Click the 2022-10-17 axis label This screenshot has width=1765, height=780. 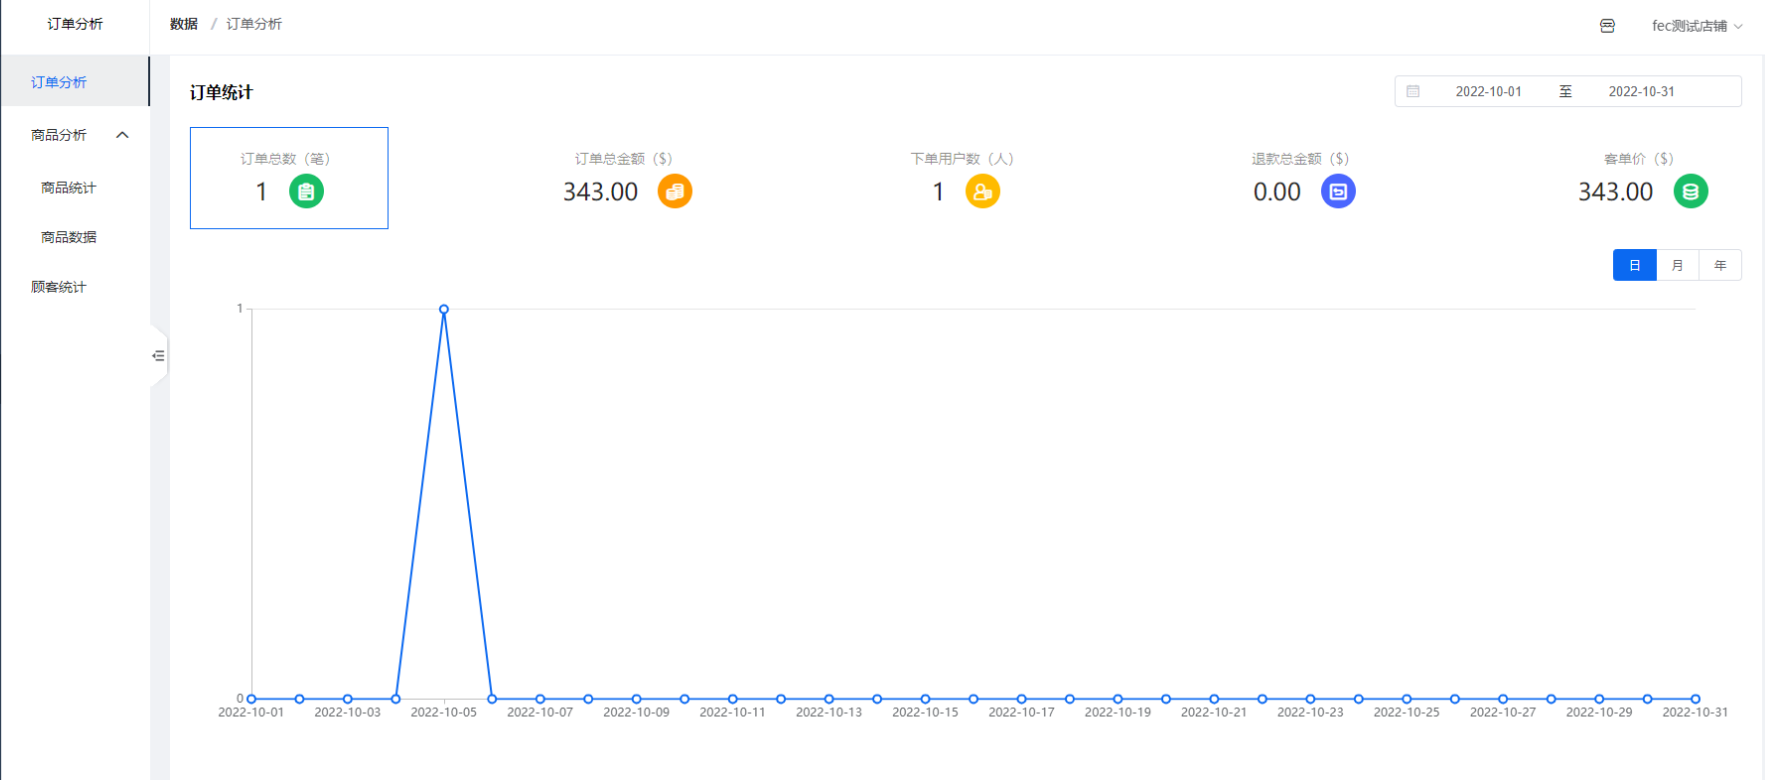point(1021,712)
